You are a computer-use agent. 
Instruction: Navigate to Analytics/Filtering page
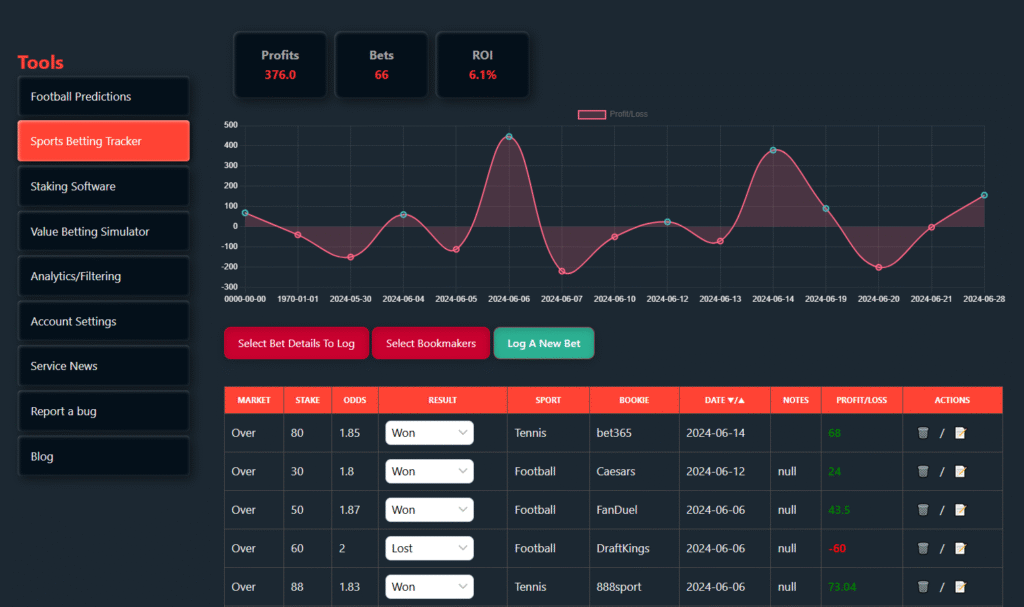[x=103, y=277]
